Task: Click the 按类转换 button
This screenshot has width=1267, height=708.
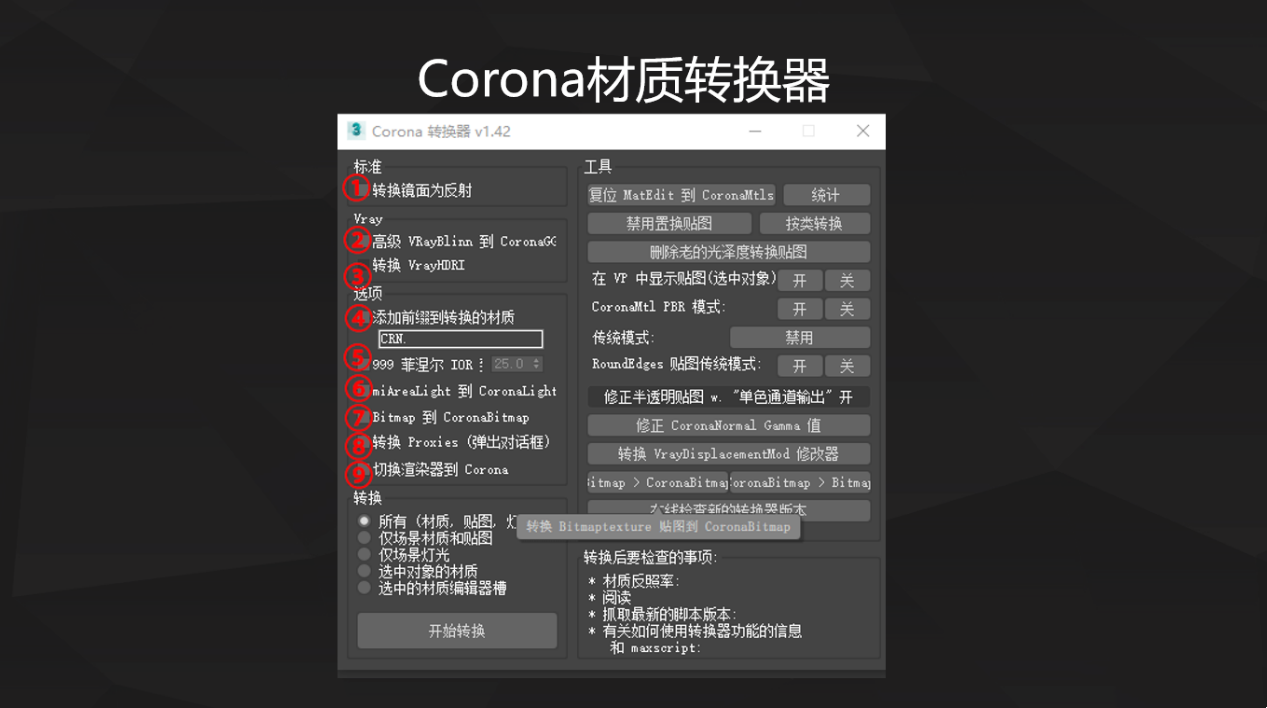Action: pyautogui.click(x=814, y=223)
